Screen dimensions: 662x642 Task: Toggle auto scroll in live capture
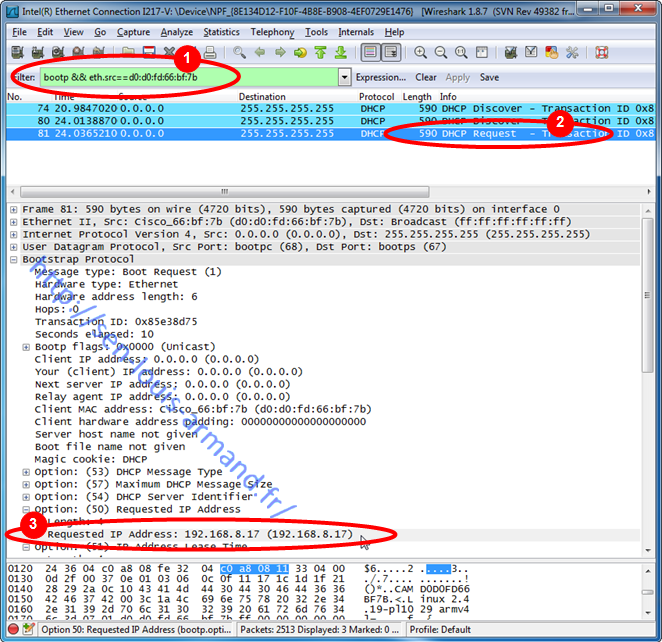391,52
